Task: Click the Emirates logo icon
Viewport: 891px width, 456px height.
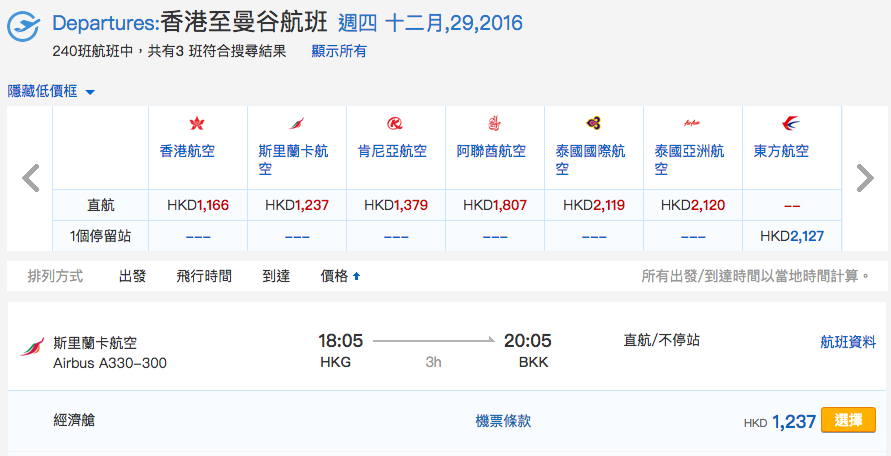Action: [493, 123]
